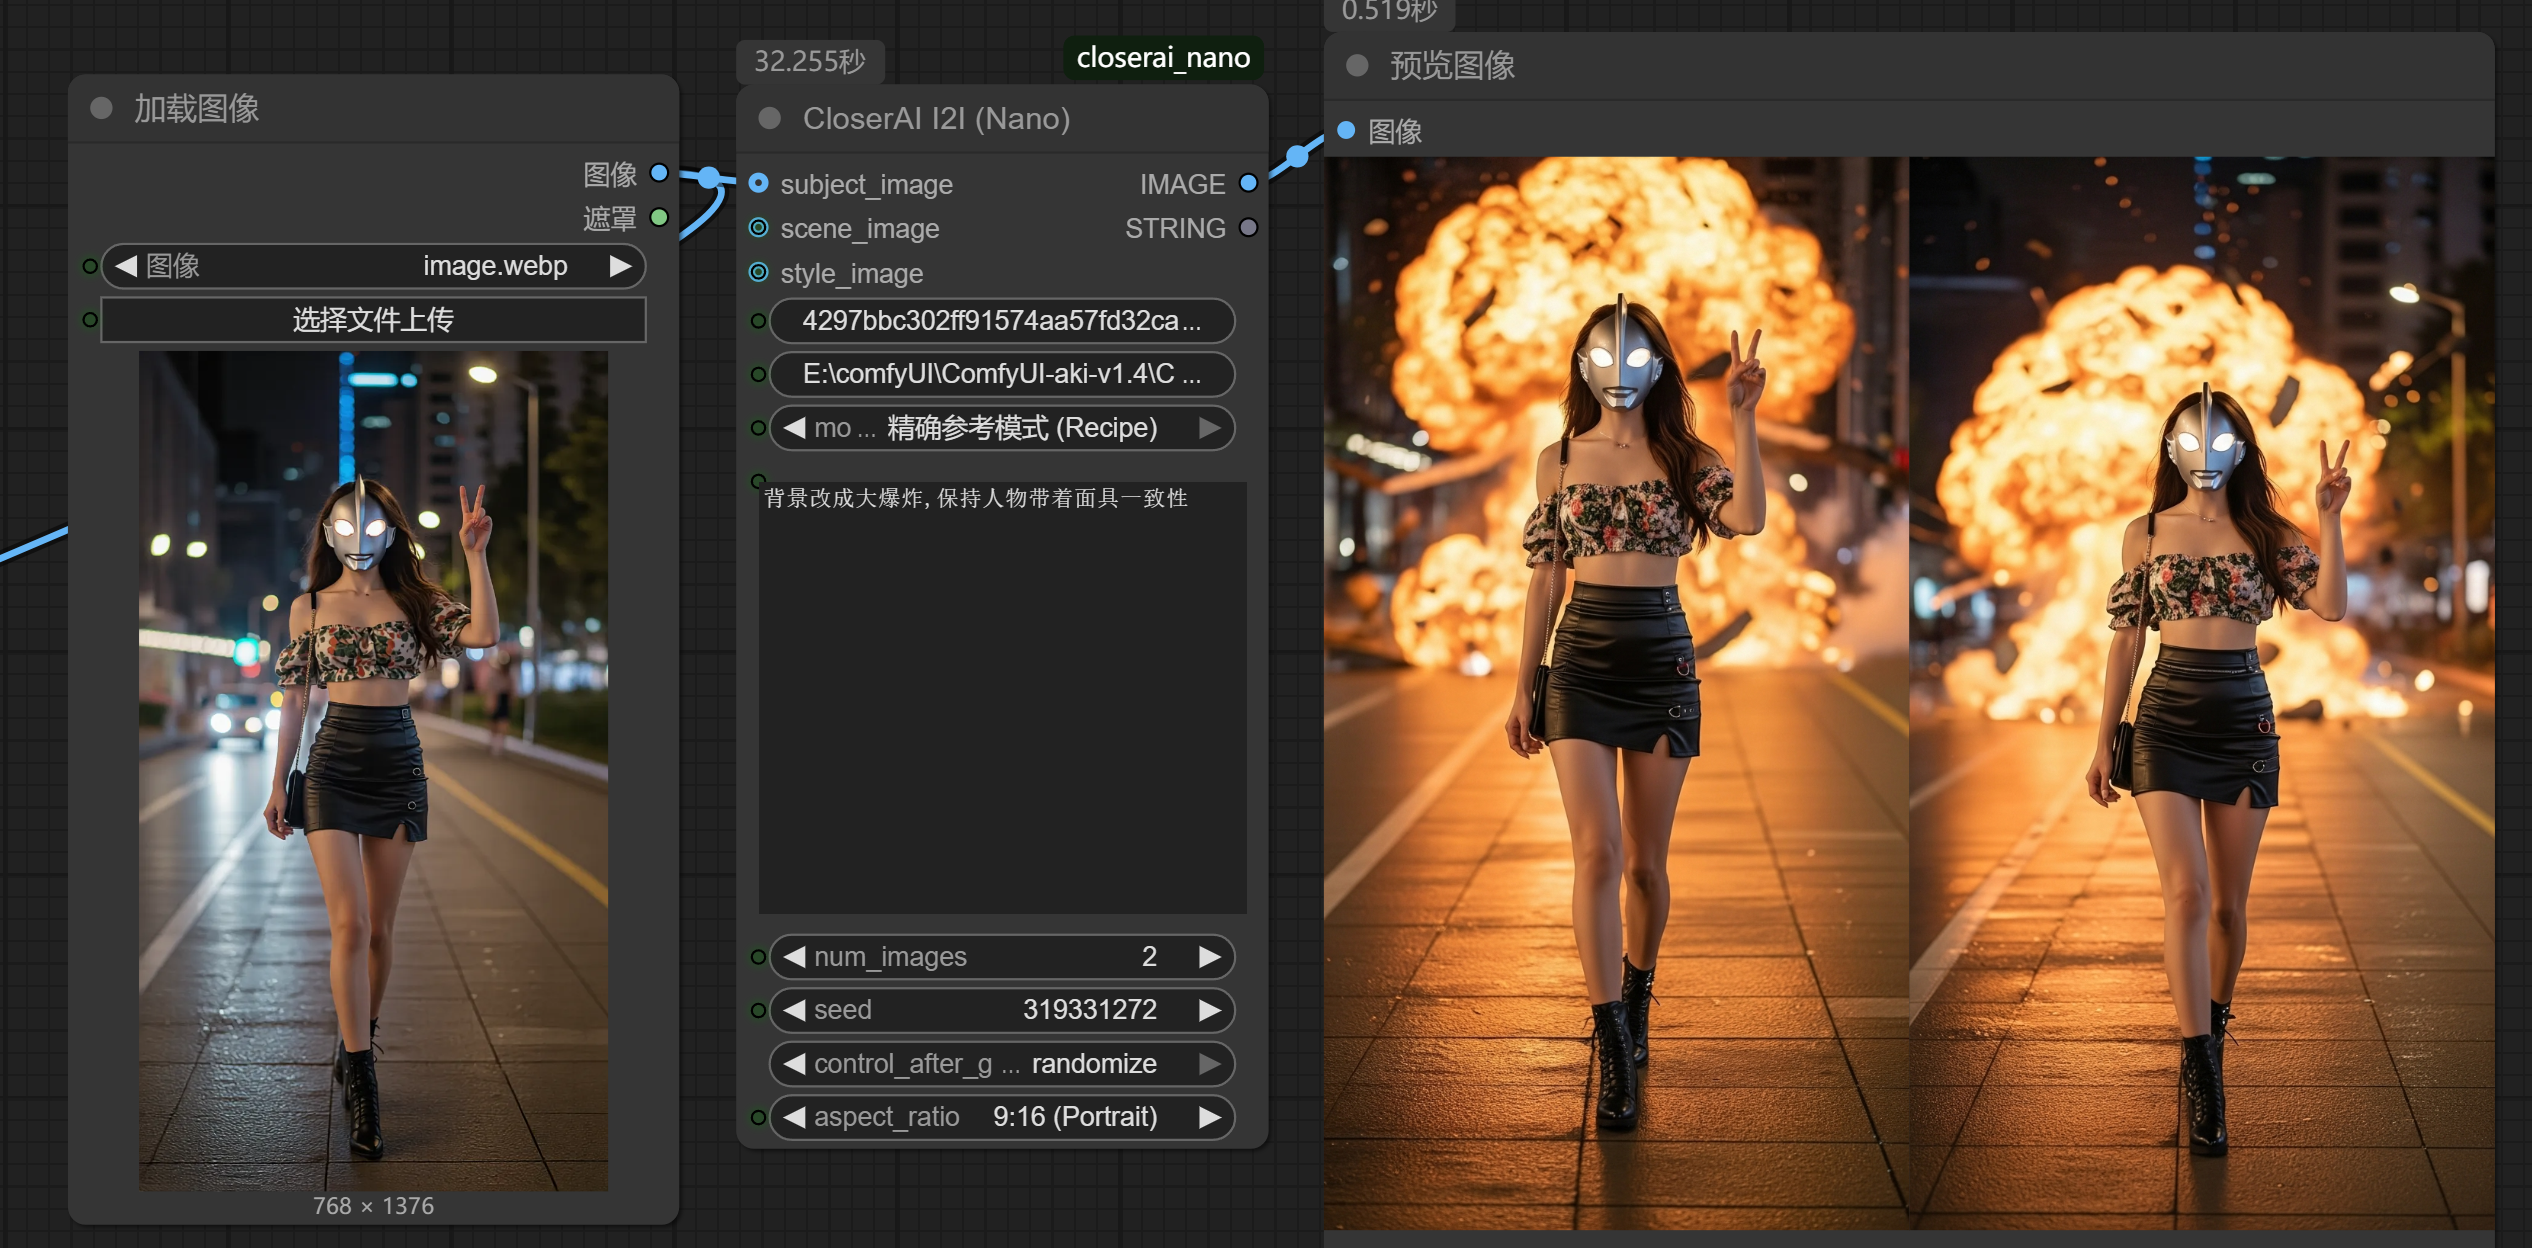Select next aspect_ratio with right arrow
2532x1248 pixels.
tap(1210, 1117)
